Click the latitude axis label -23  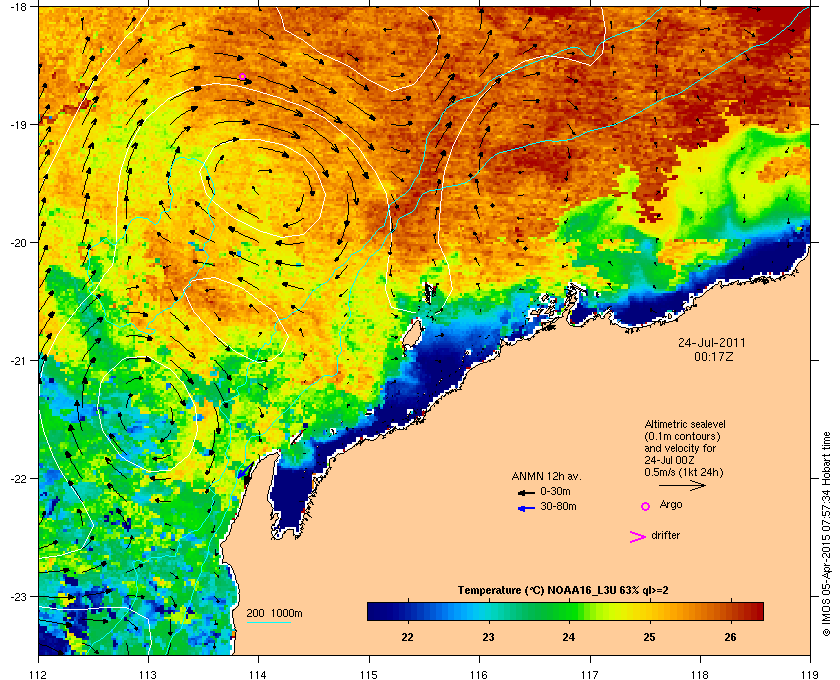18,596
